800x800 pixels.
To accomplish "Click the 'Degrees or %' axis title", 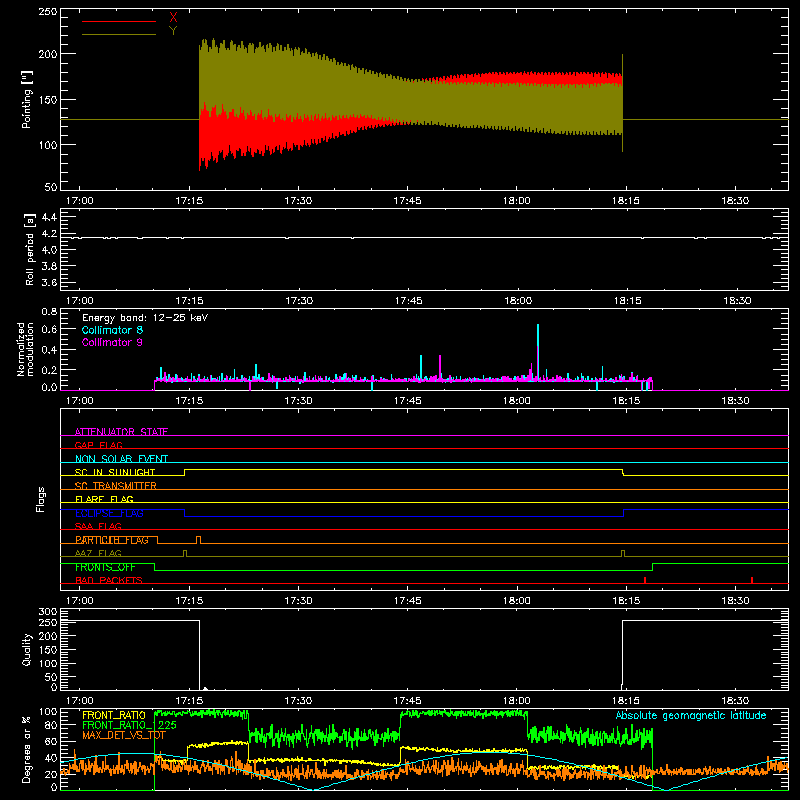I will pyautogui.click(x=27, y=749).
